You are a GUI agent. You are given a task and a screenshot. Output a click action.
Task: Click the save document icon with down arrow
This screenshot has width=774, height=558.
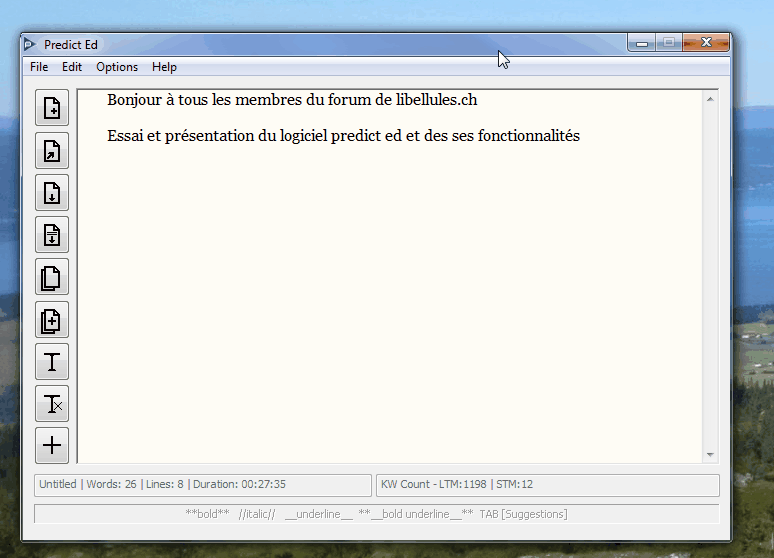pyautogui.click(x=52, y=193)
